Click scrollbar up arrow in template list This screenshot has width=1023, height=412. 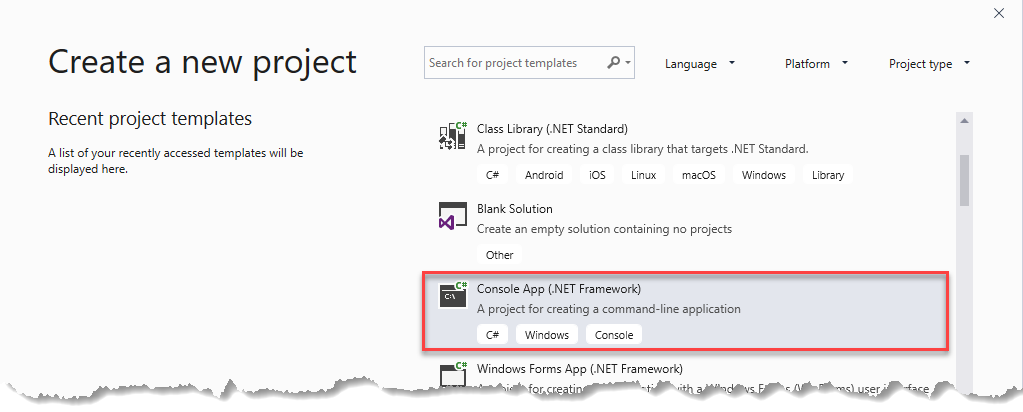click(x=964, y=121)
